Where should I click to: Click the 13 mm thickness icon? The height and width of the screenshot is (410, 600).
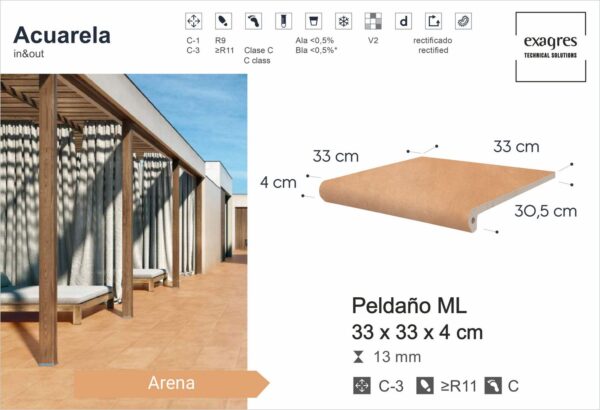[x=359, y=357]
